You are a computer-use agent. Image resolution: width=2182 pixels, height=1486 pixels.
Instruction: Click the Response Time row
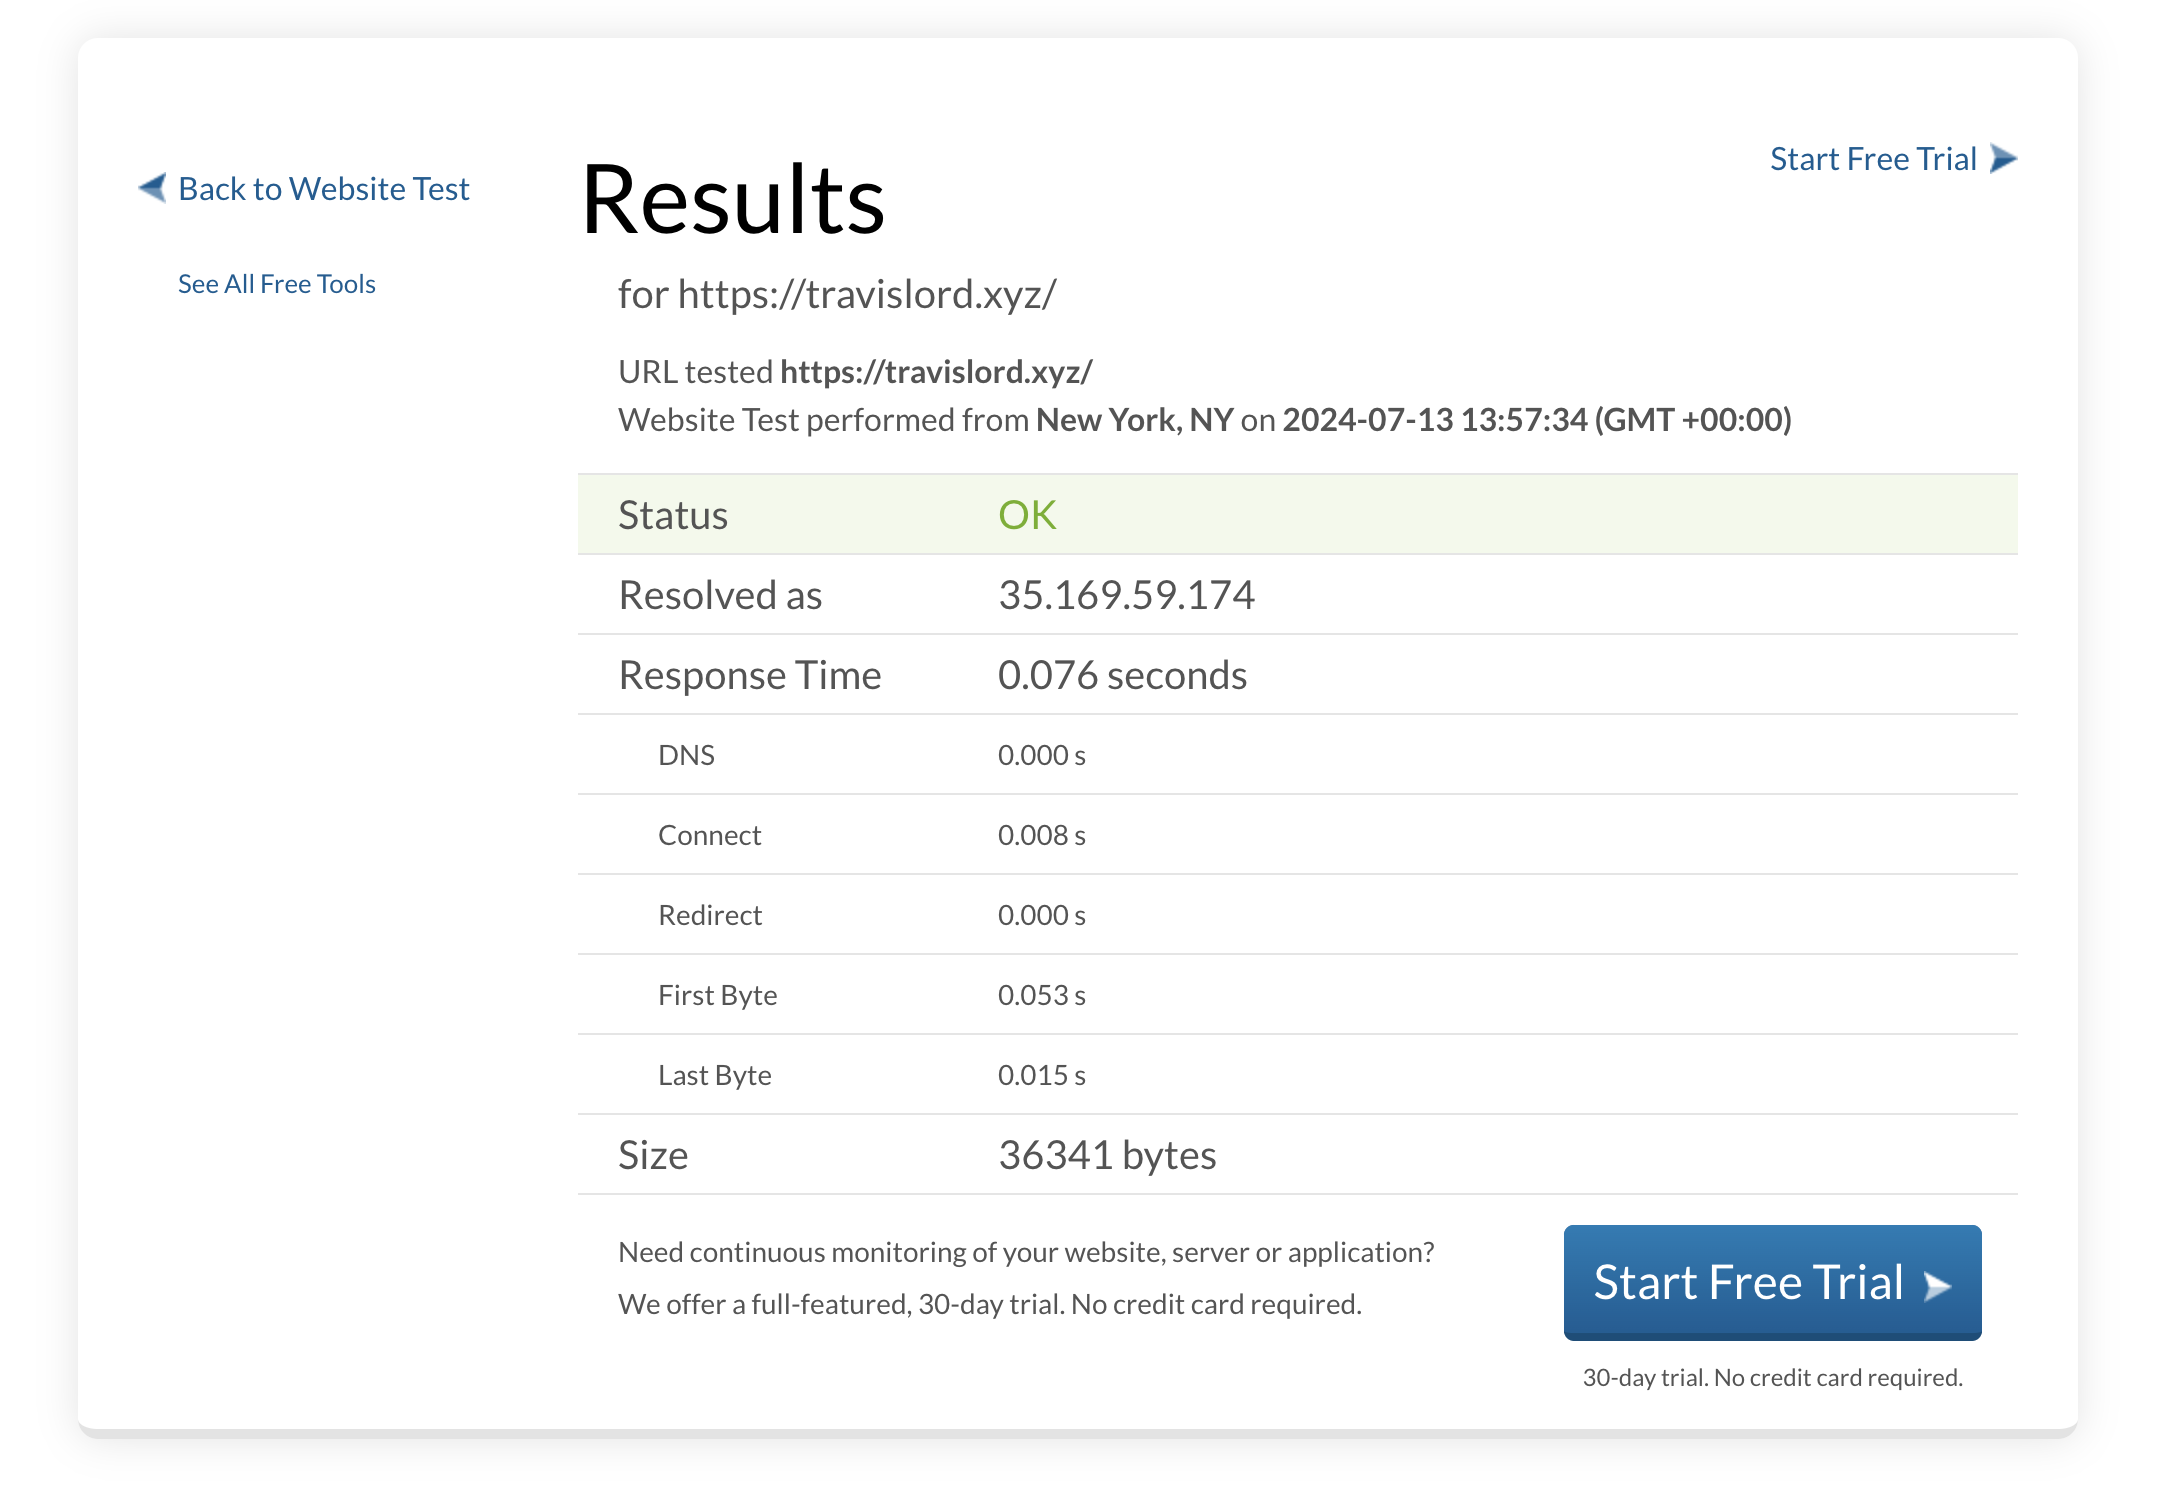(x=749, y=674)
